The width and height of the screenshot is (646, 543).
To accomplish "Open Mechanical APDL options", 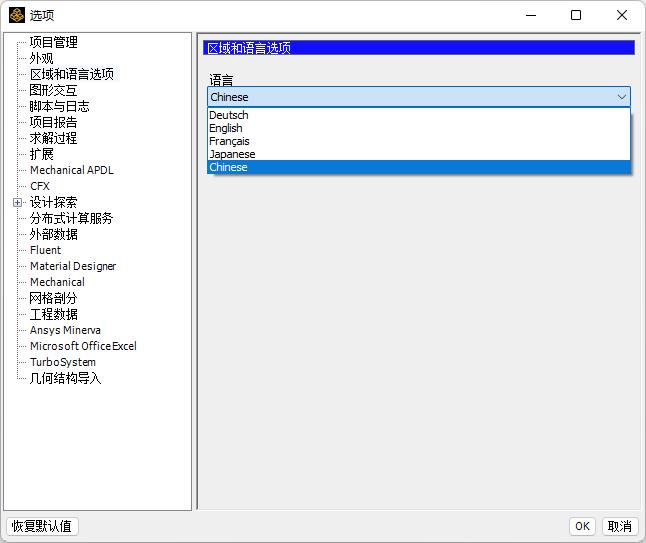I will point(72,170).
